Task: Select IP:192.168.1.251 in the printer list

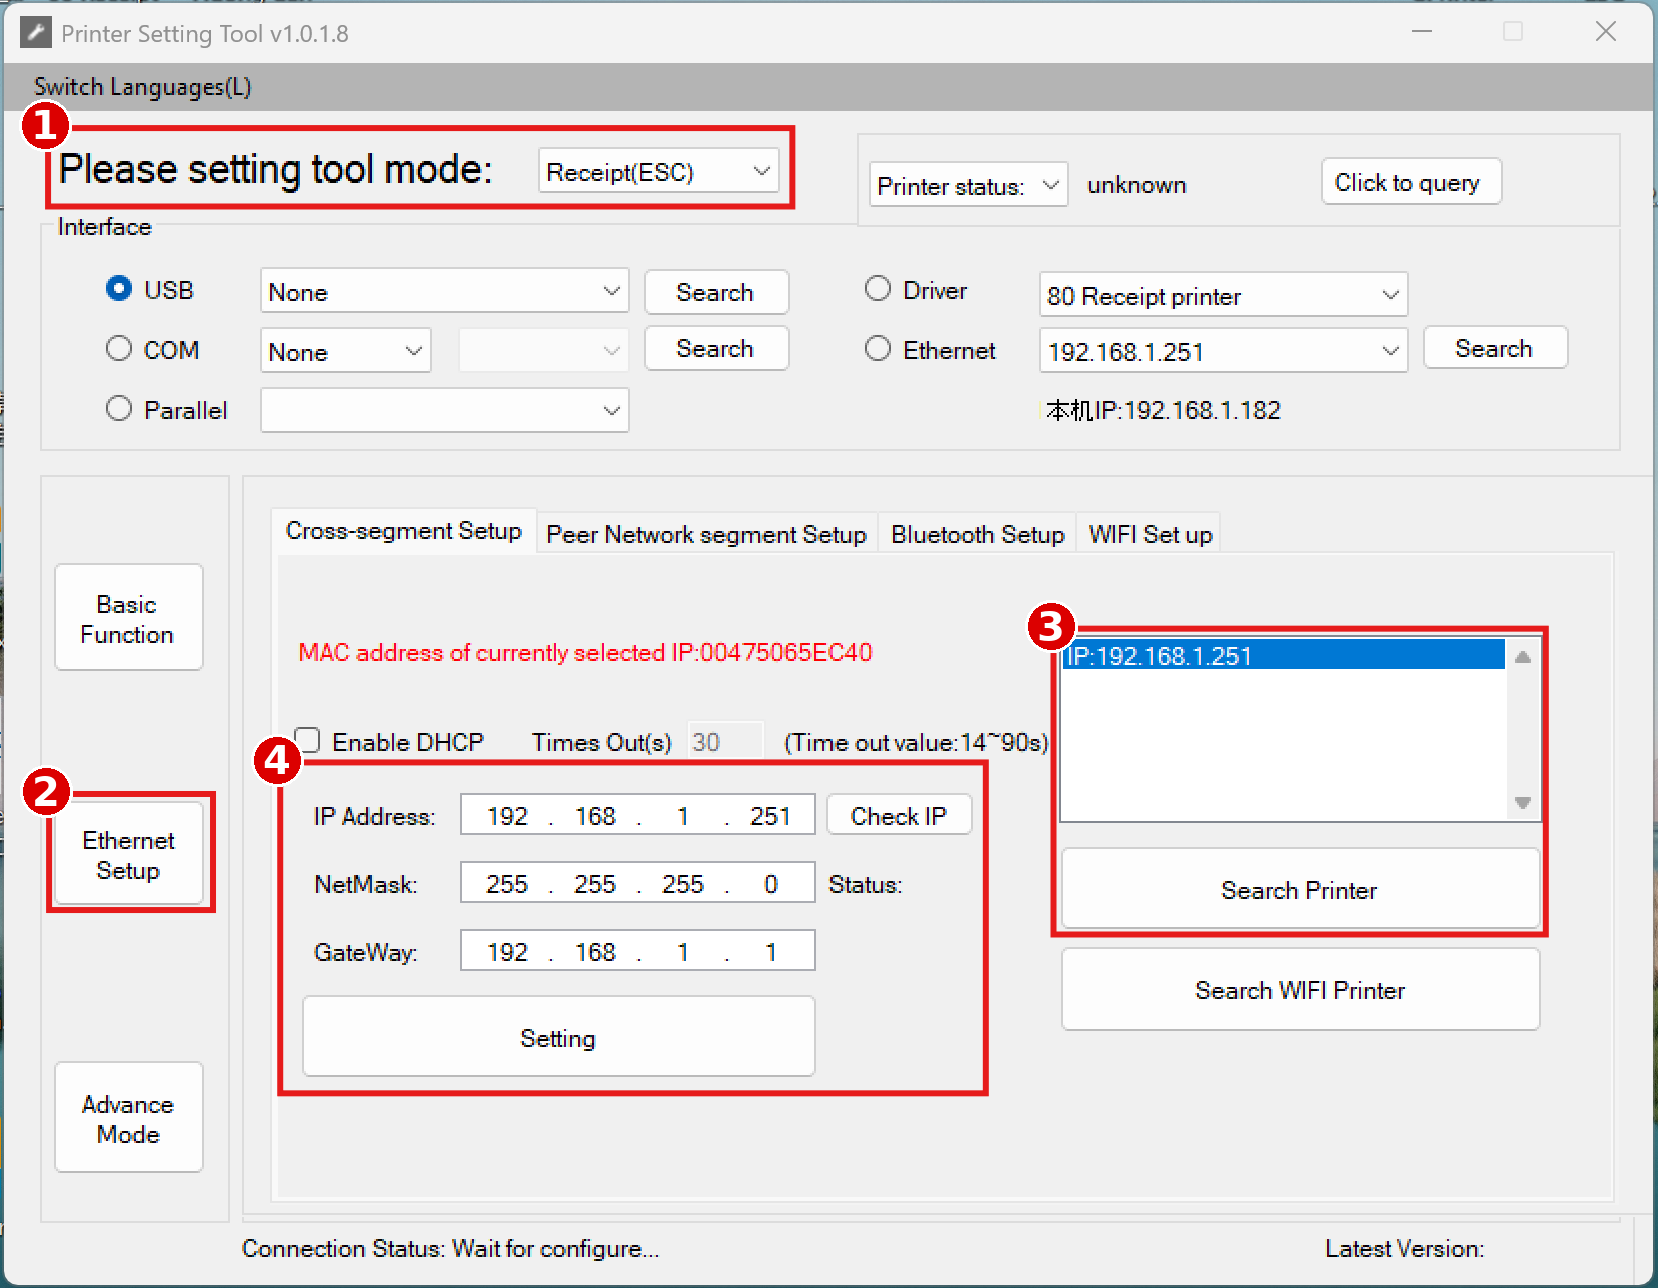Action: coord(1283,656)
